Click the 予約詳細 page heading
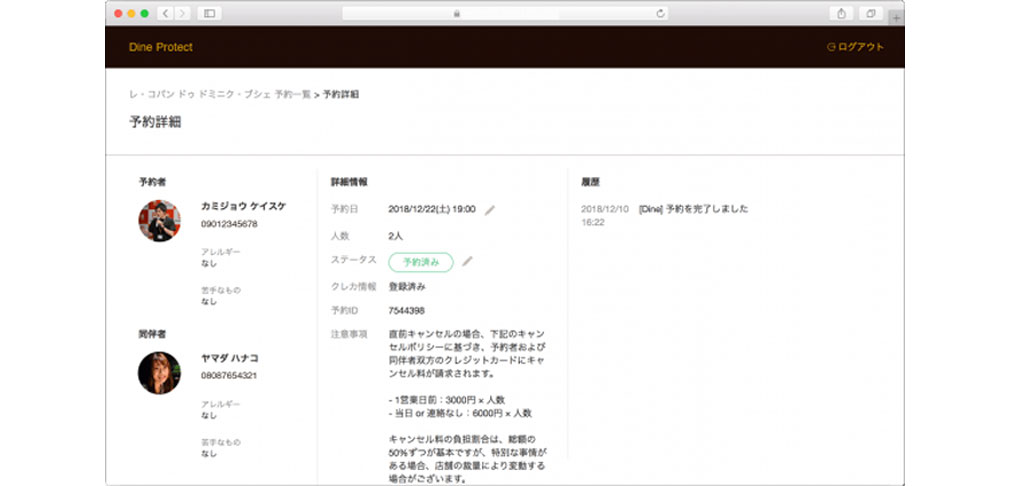 point(155,122)
